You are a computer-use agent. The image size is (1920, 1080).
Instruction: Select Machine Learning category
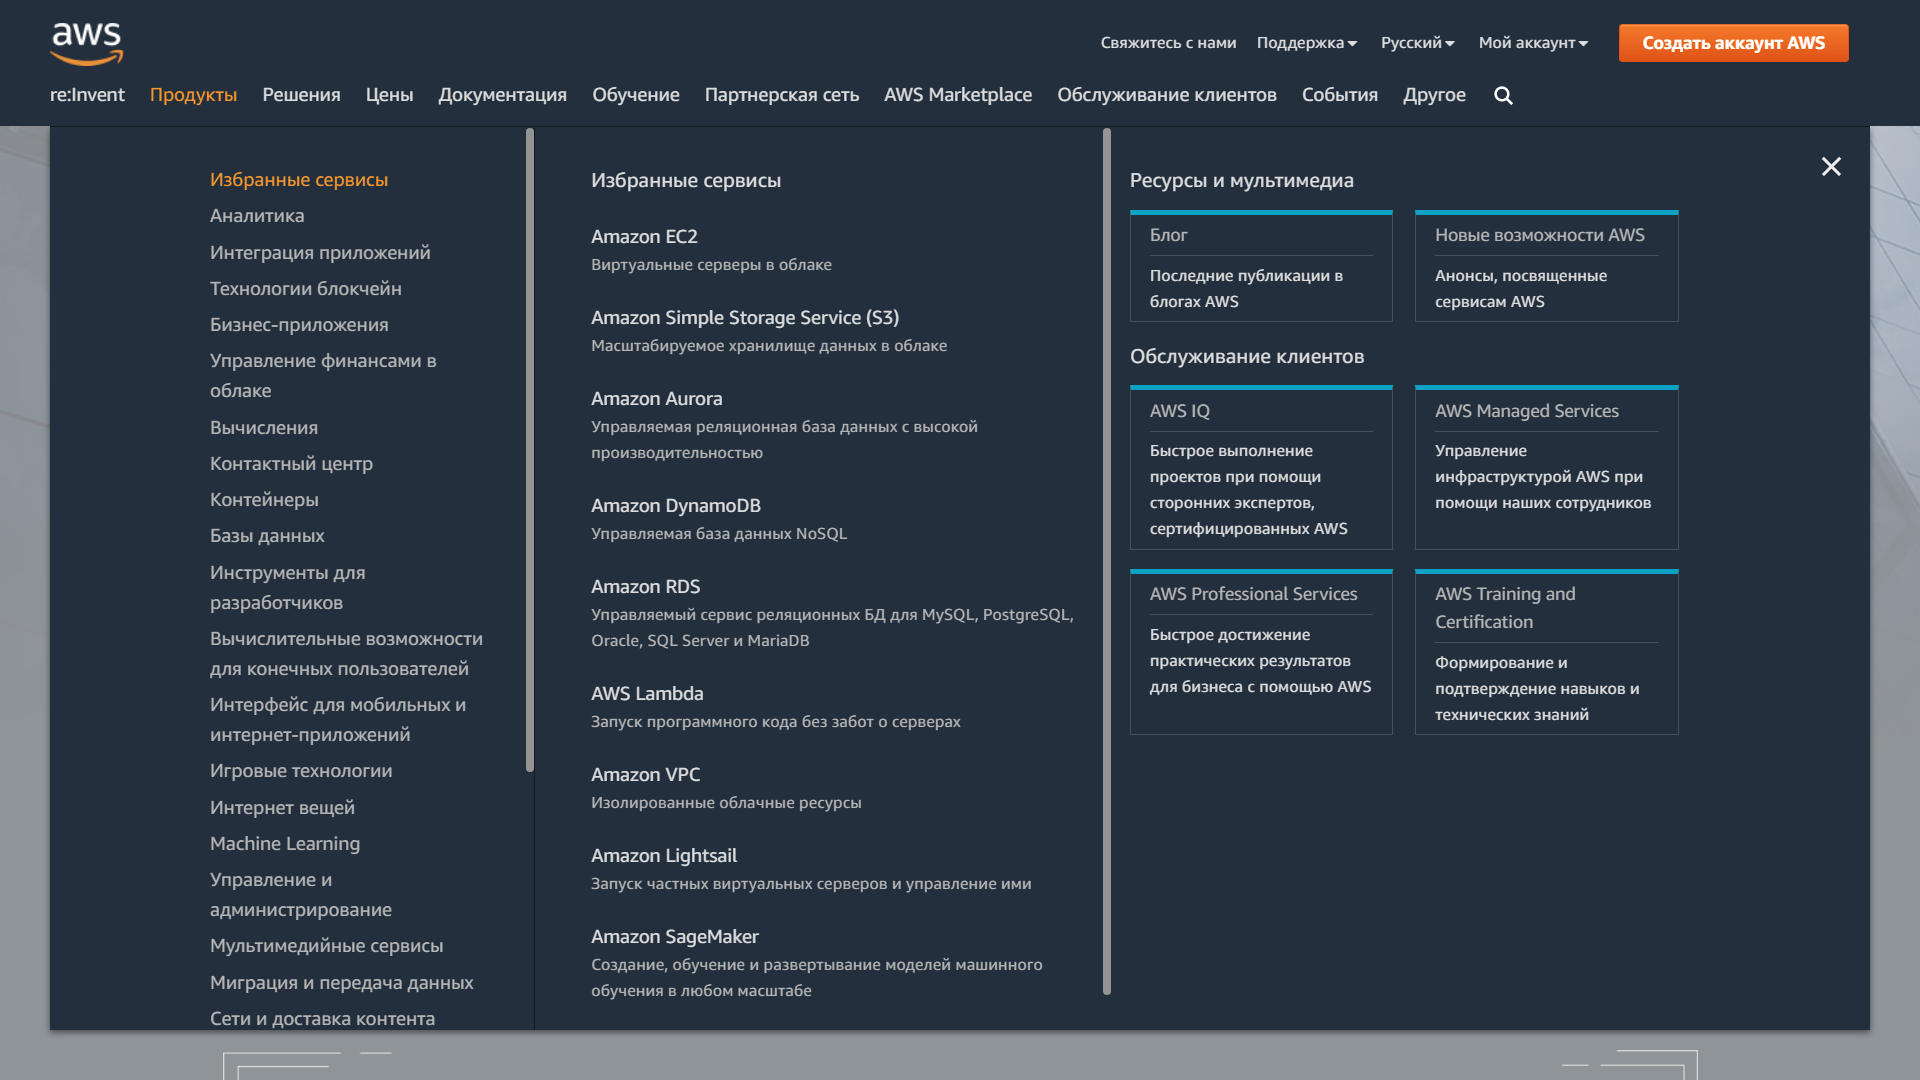click(x=285, y=844)
